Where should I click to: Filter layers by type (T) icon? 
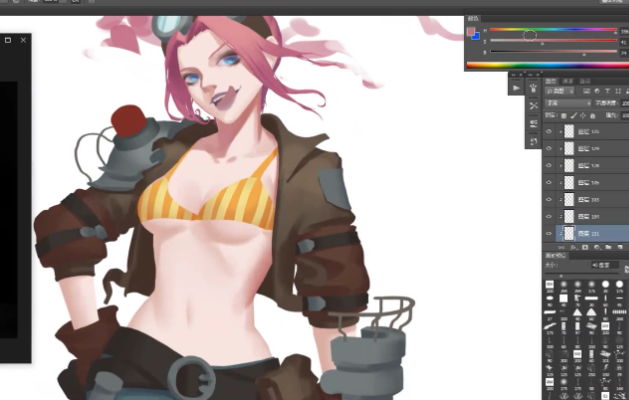607,91
